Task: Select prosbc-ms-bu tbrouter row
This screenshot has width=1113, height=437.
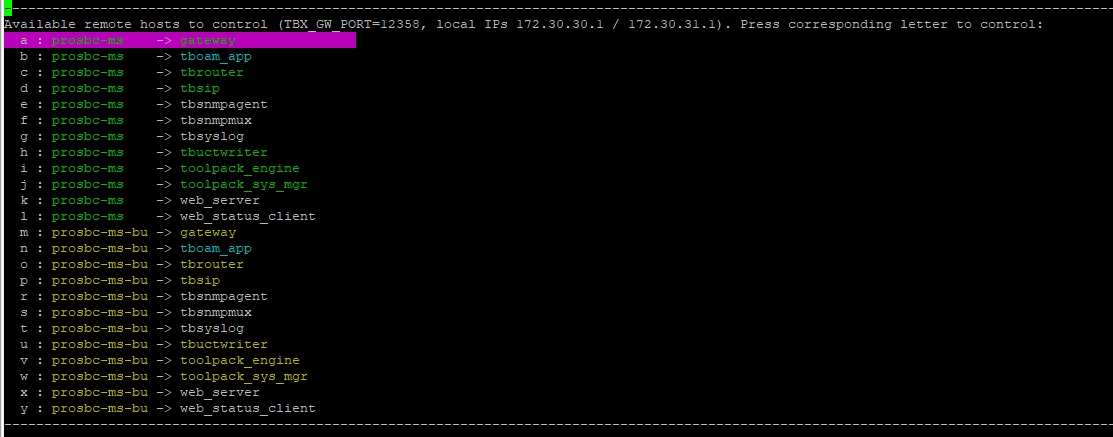Action: tap(131, 265)
